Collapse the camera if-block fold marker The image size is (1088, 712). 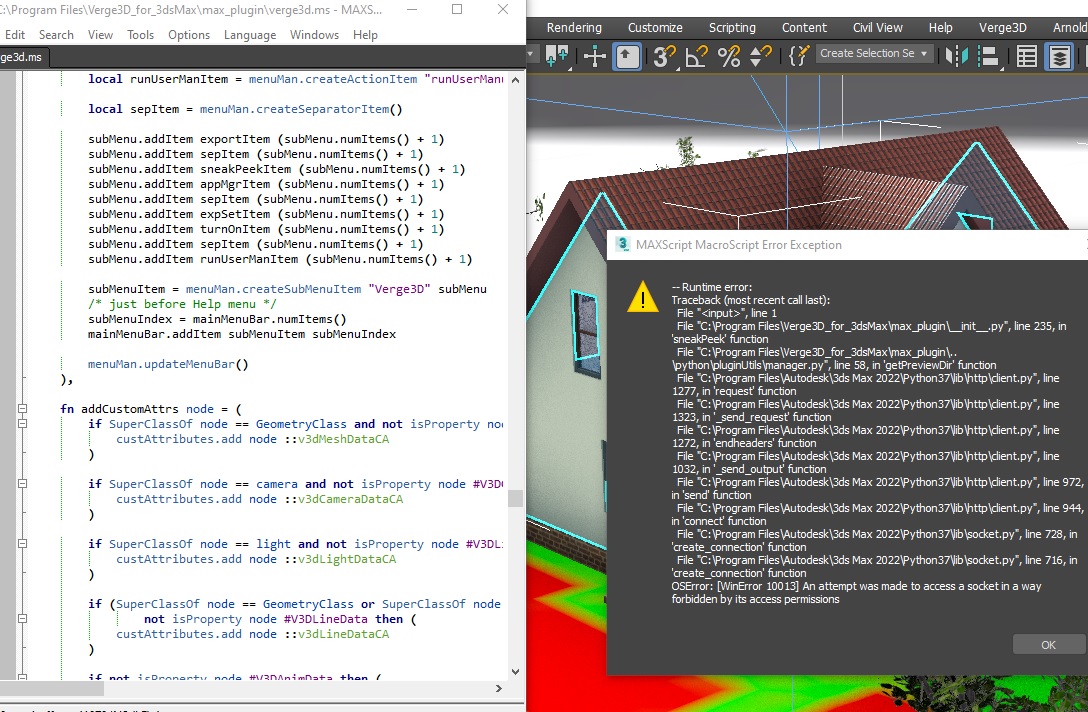[22, 484]
